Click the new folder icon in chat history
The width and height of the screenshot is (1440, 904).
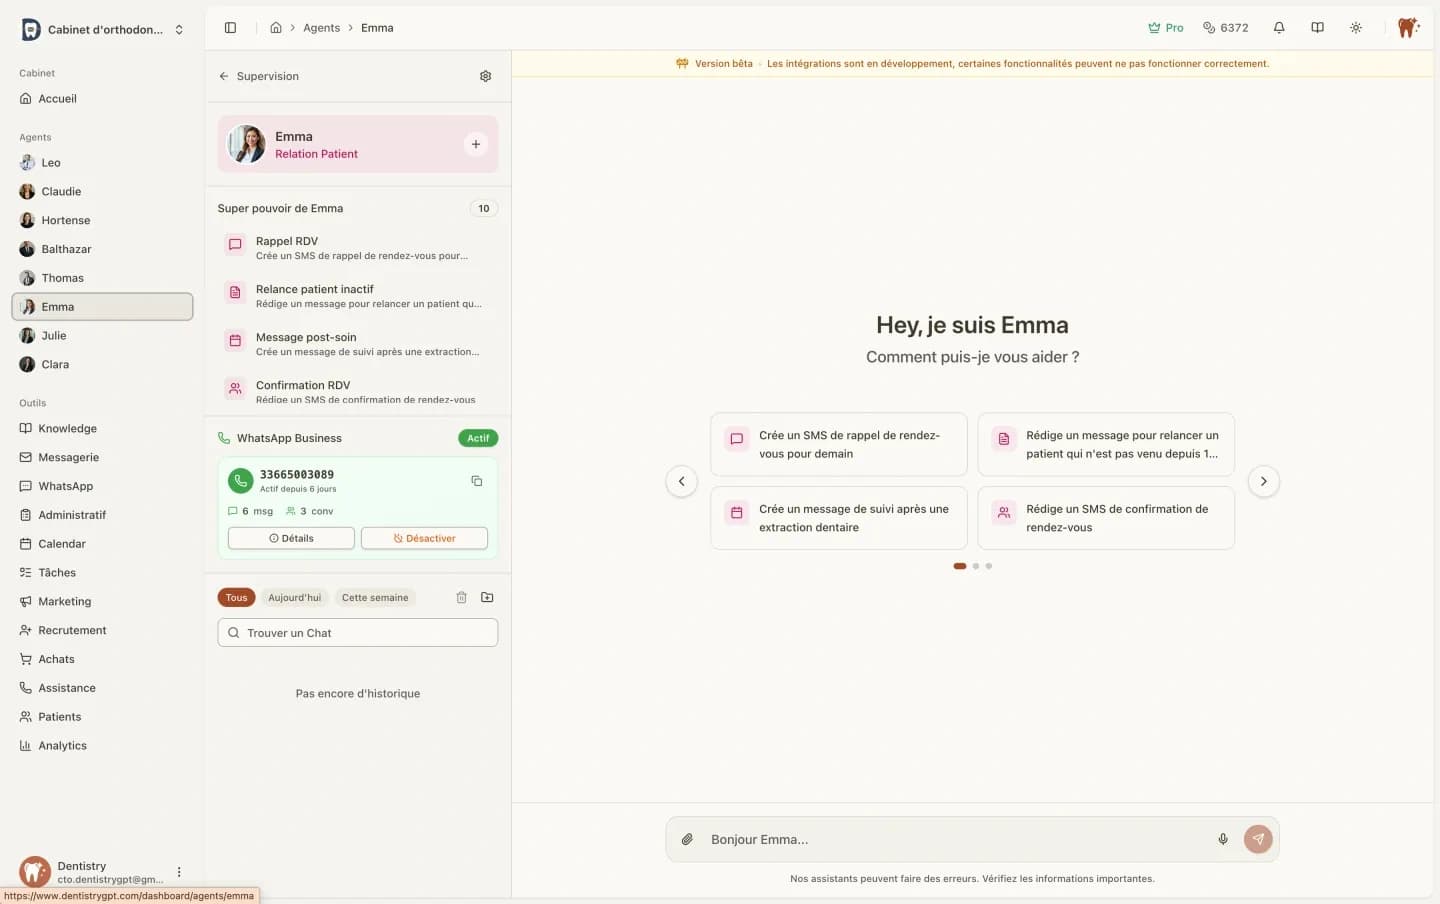(x=487, y=597)
